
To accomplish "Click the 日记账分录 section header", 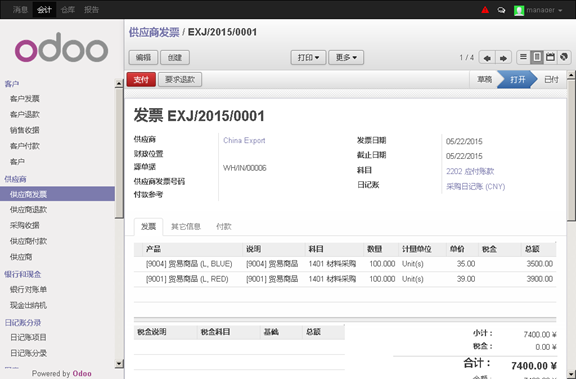I will (23, 322).
